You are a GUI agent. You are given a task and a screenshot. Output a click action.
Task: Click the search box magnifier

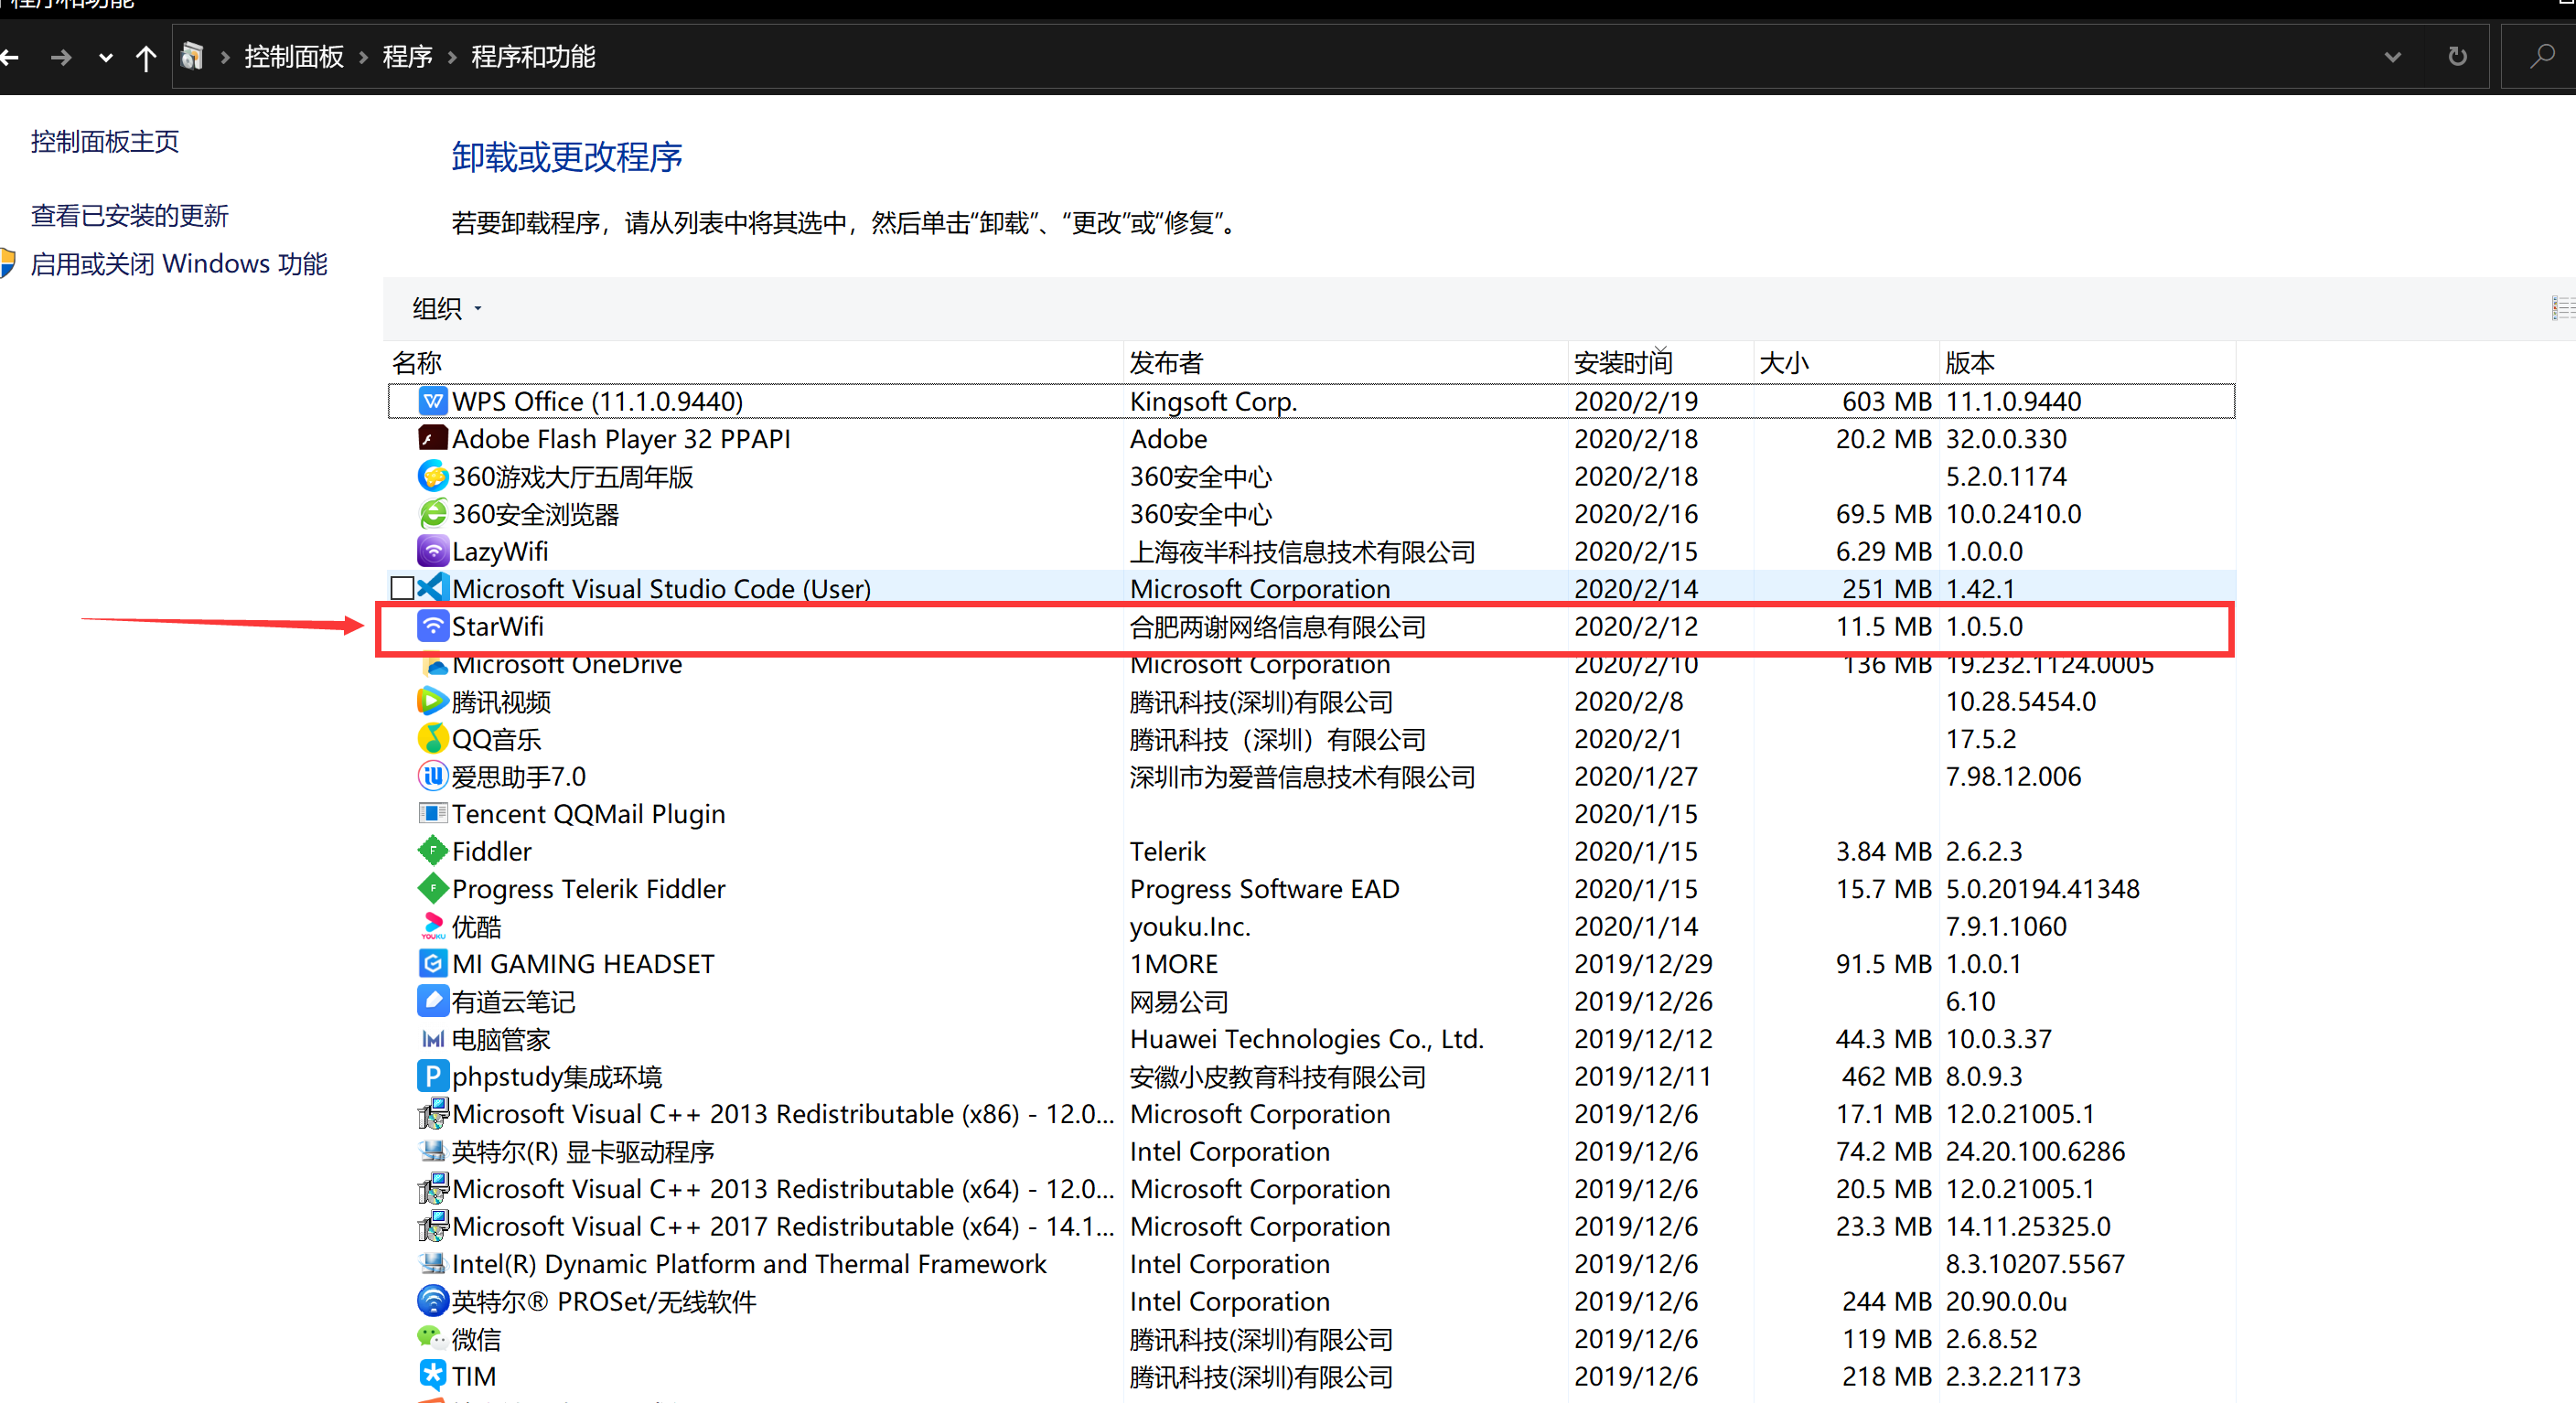click(2541, 57)
